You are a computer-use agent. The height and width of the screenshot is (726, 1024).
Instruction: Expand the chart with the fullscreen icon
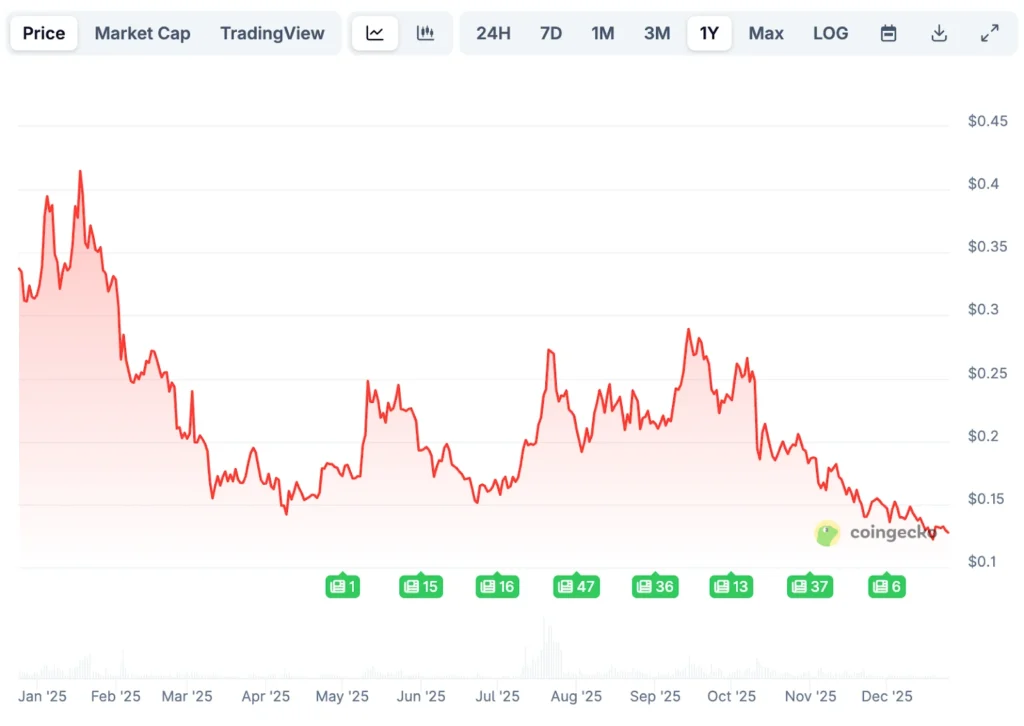point(989,32)
